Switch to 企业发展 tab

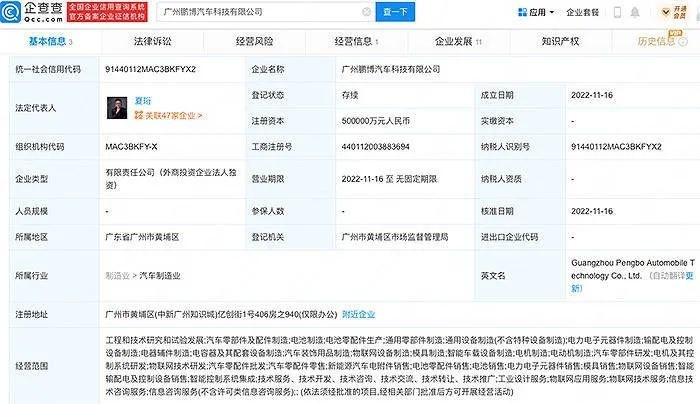point(458,42)
